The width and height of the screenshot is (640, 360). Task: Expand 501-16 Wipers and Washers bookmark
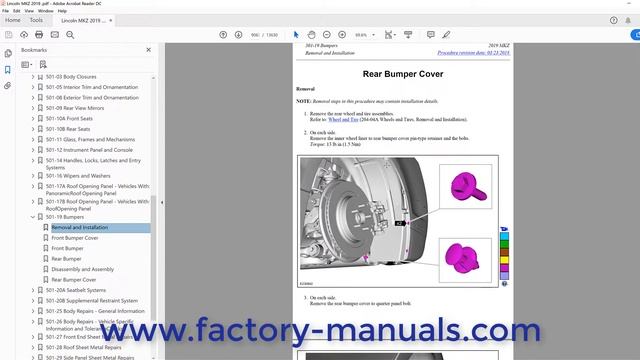click(33, 176)
